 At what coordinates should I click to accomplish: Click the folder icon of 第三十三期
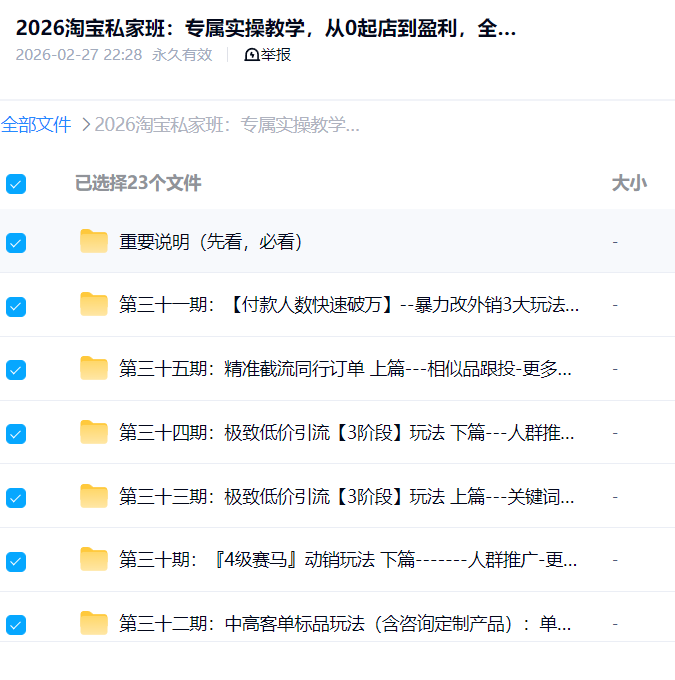point(94,496)
